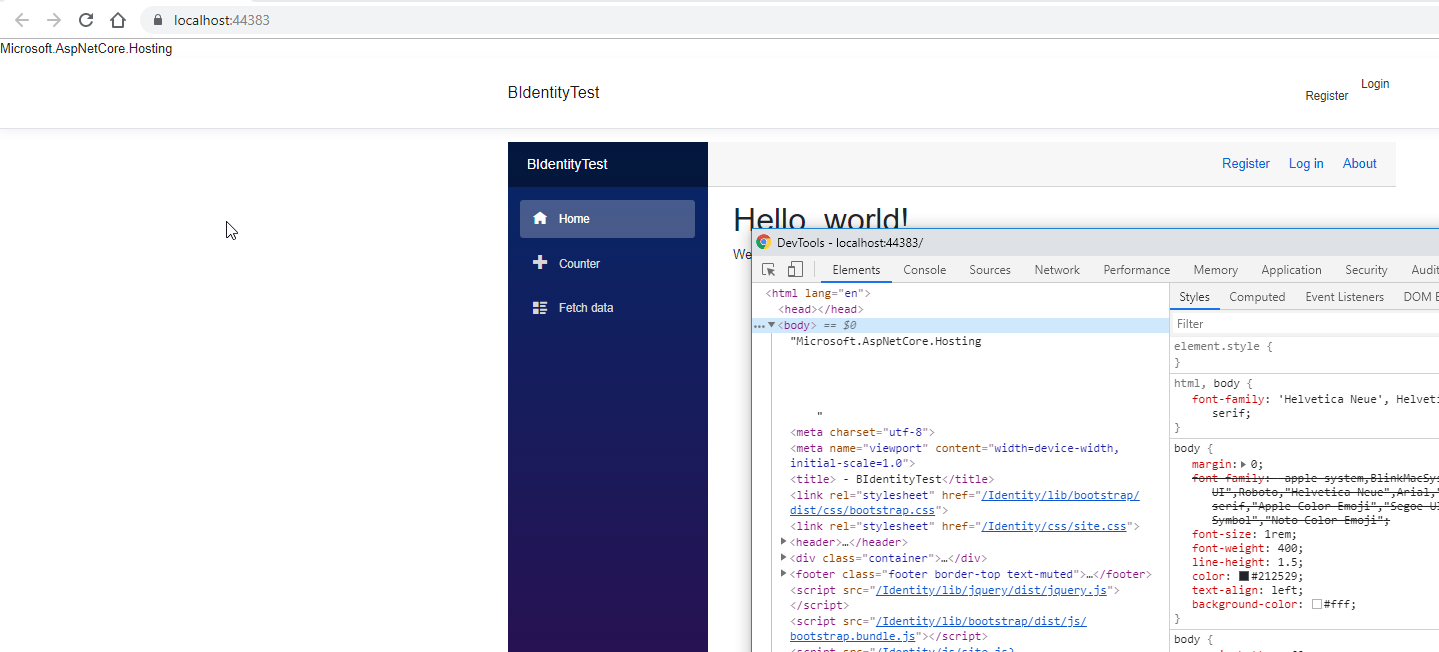Viewport: 1439px width, 652px height.
Task: Click the three-dots icon beside the body element
Action: pos(758,326)
